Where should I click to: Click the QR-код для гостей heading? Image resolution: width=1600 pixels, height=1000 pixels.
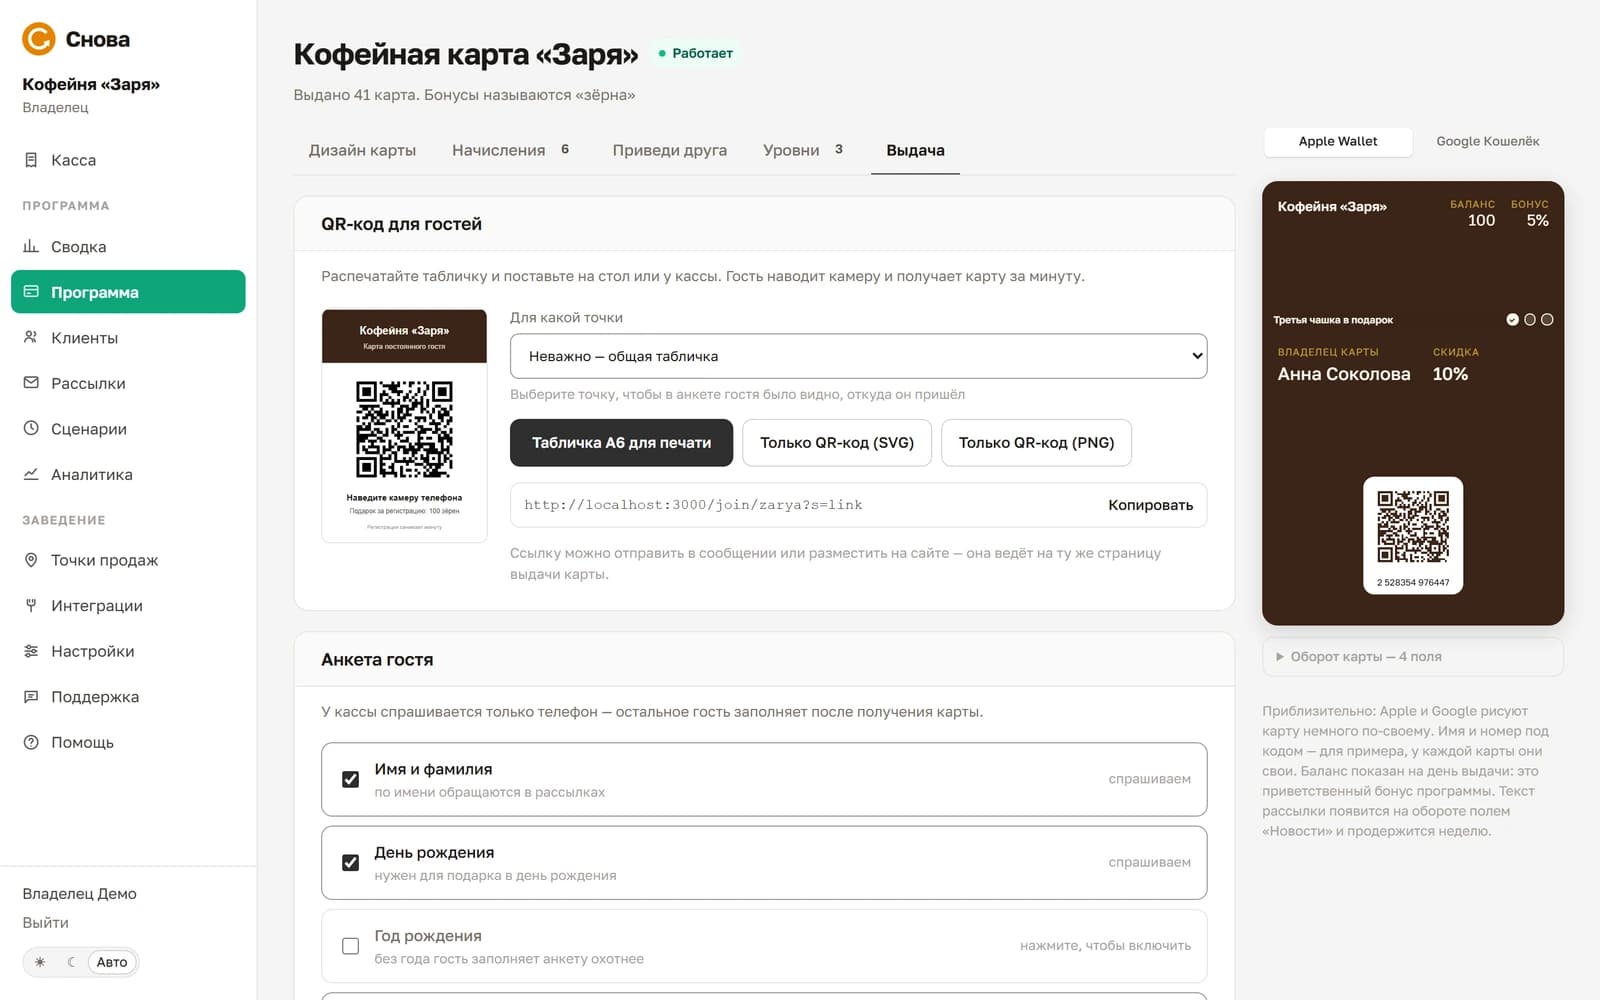(x=401, y=224)
